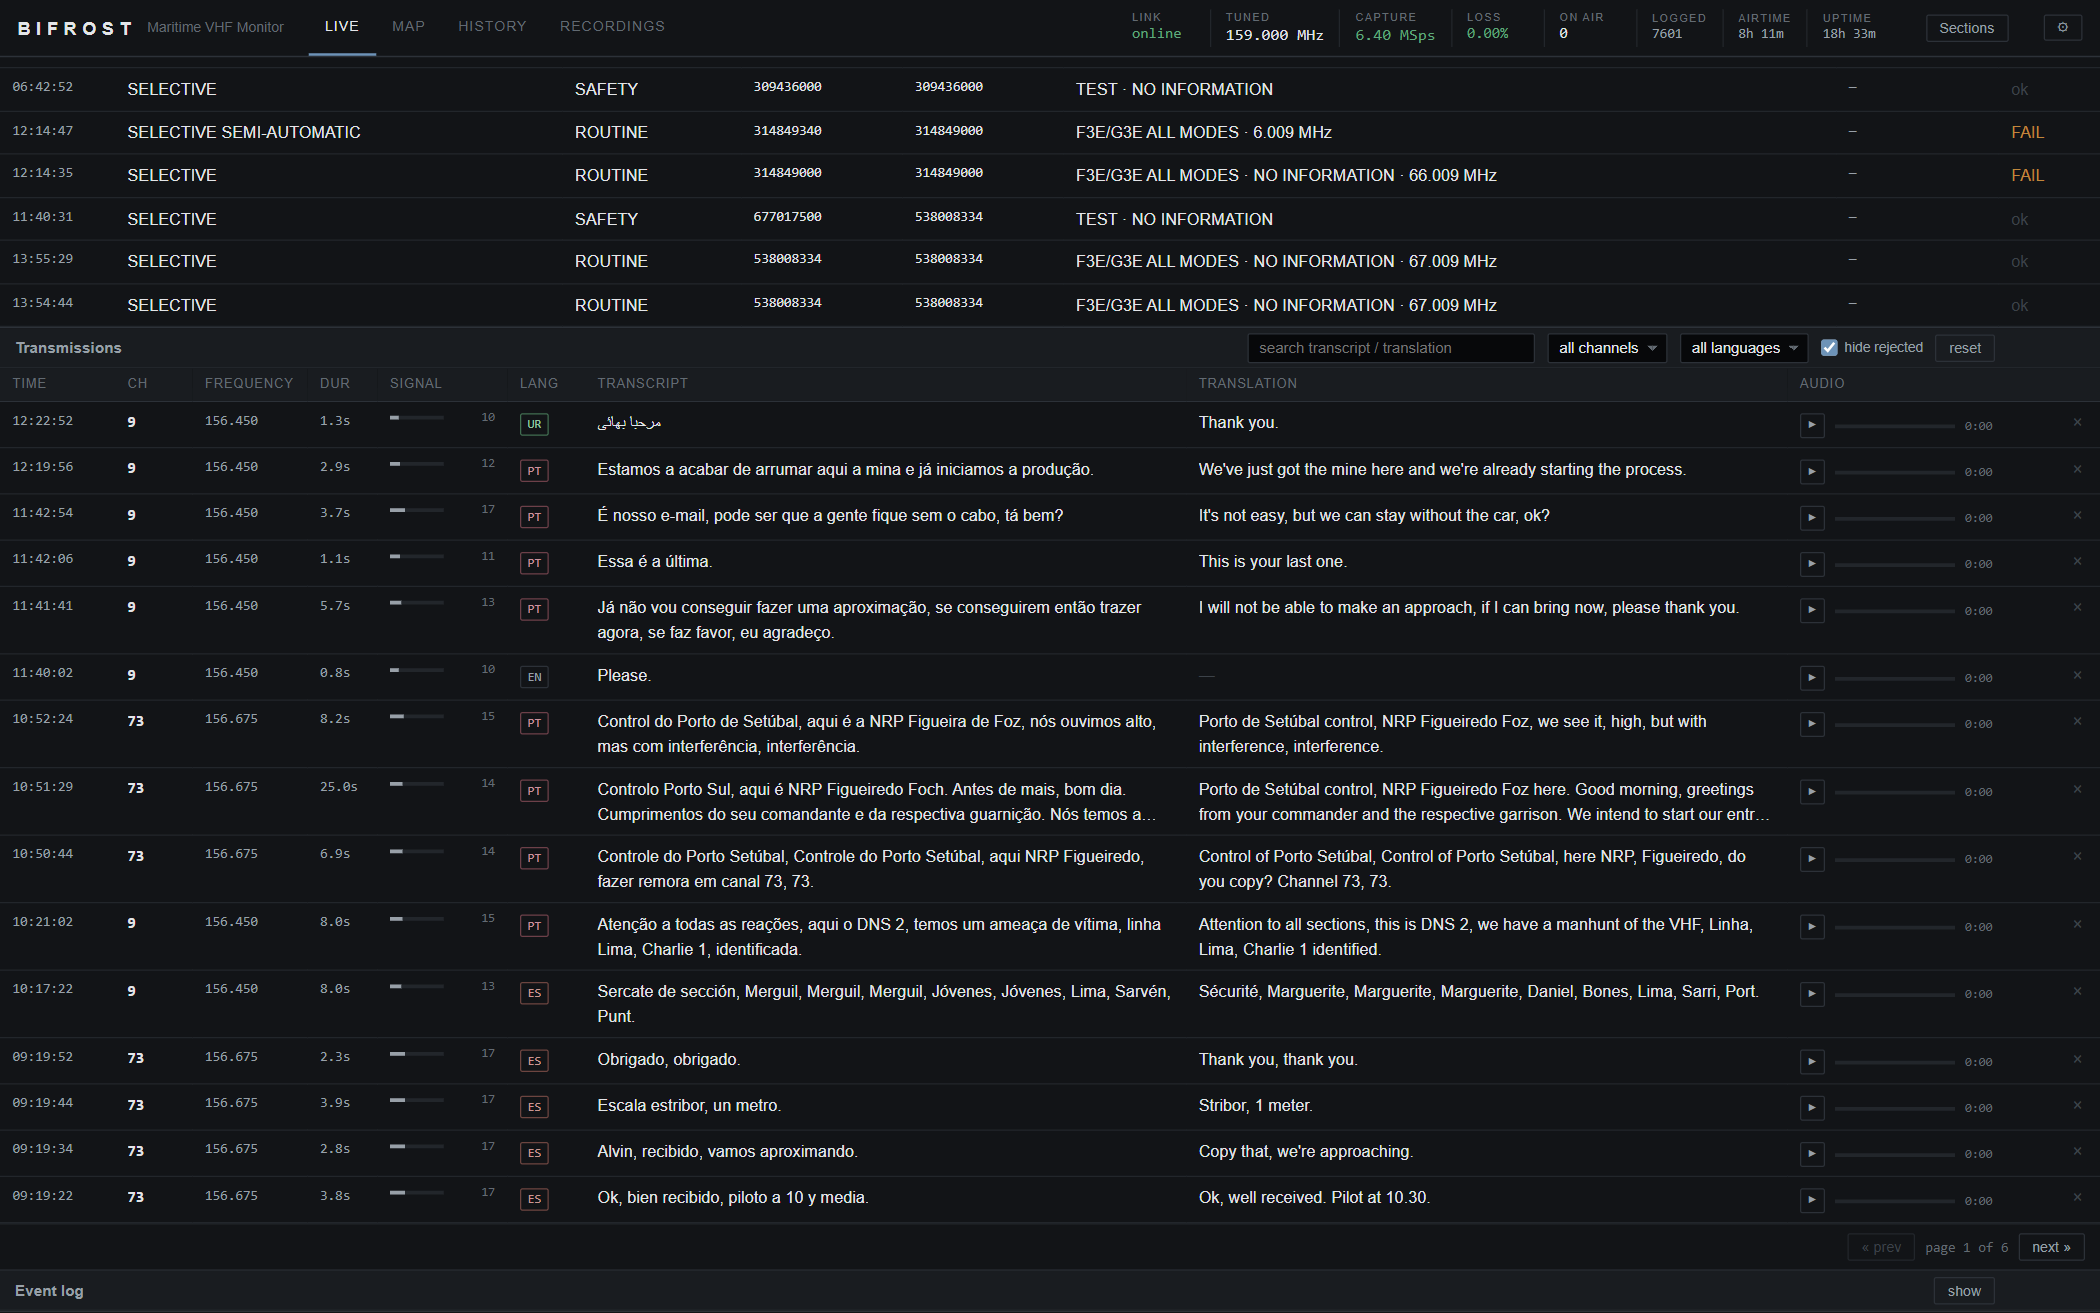Screen dimensions: 2100x1313
Task: Play audio for the 12:19:56 transmission
Action: click(x=1812, y=471)
